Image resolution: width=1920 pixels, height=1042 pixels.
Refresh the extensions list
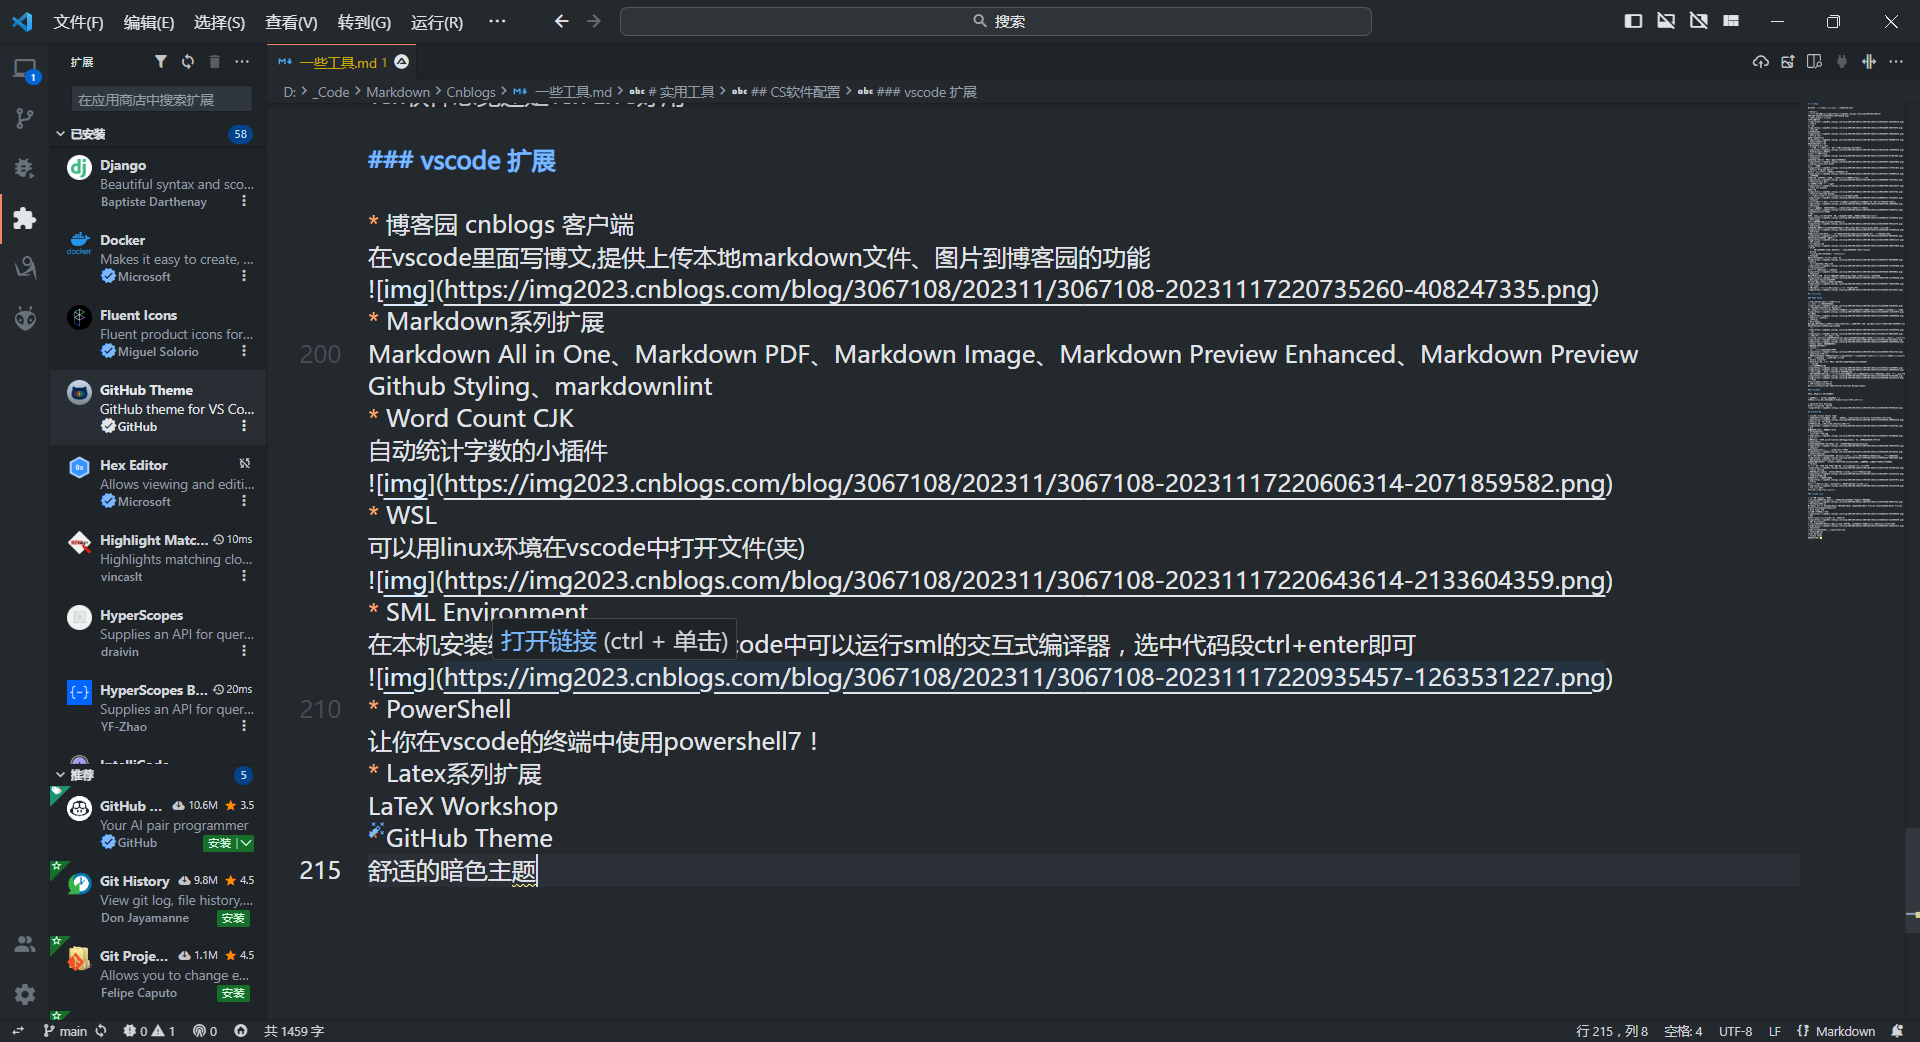187,62
